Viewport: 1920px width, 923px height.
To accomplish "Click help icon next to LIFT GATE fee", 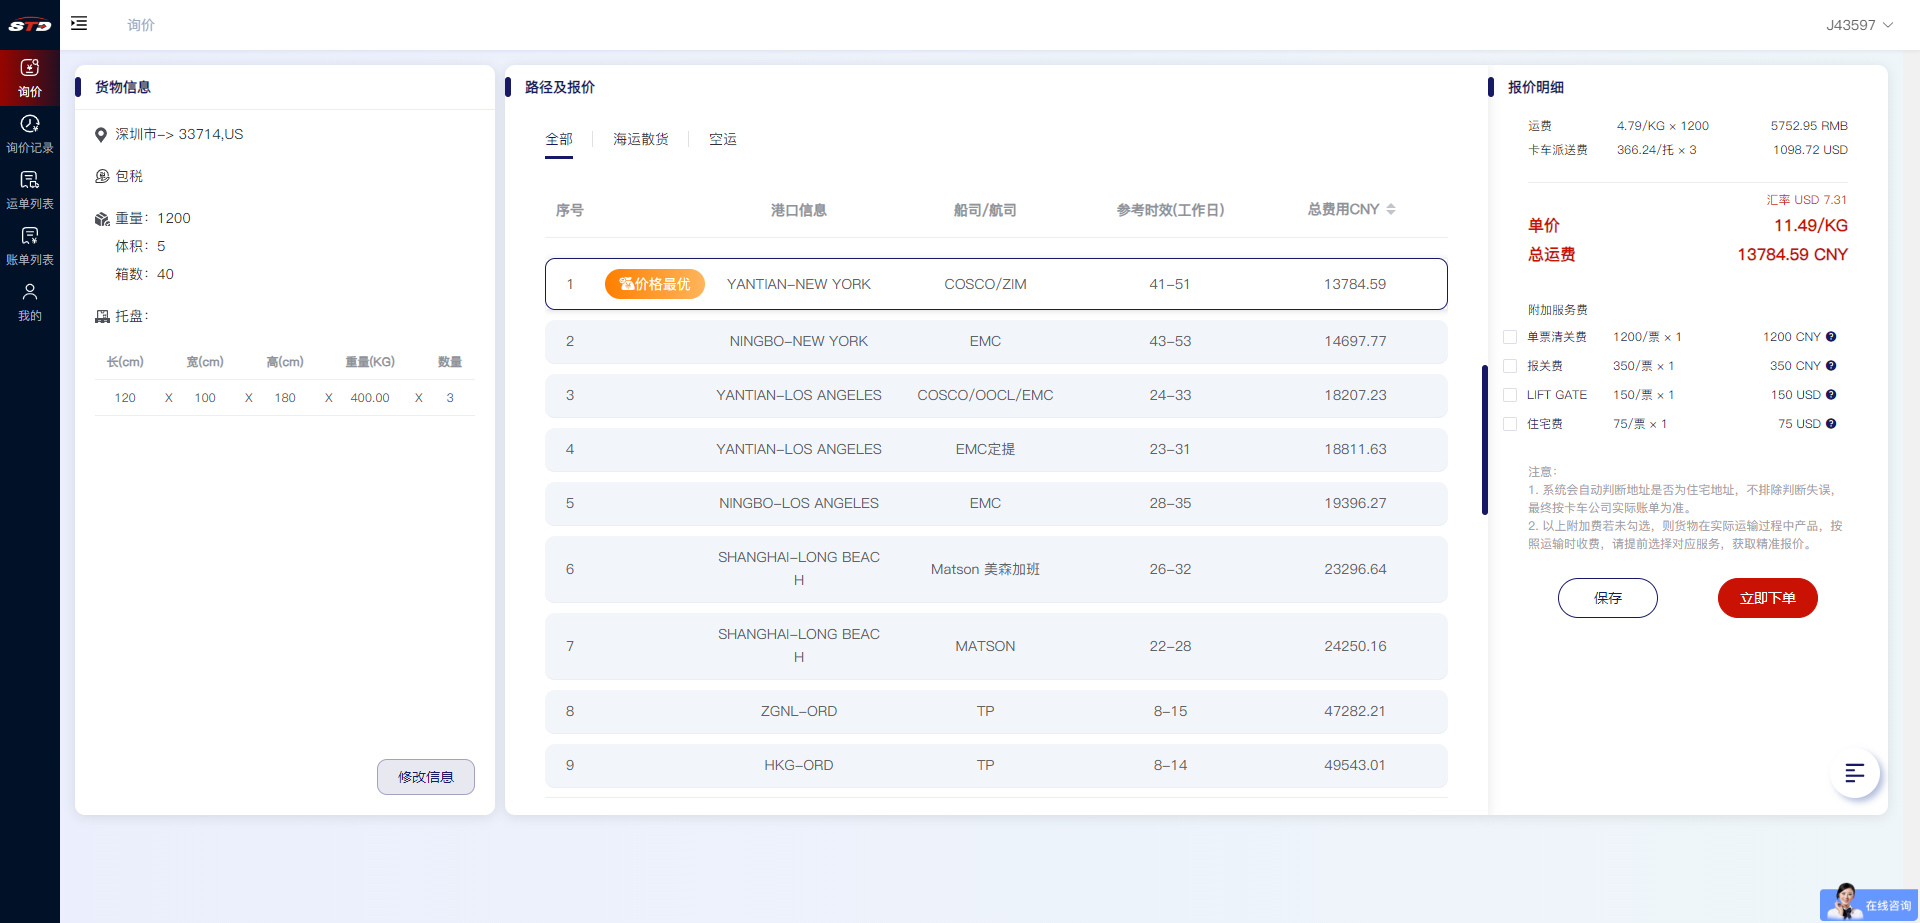I will click(1831, 395).
